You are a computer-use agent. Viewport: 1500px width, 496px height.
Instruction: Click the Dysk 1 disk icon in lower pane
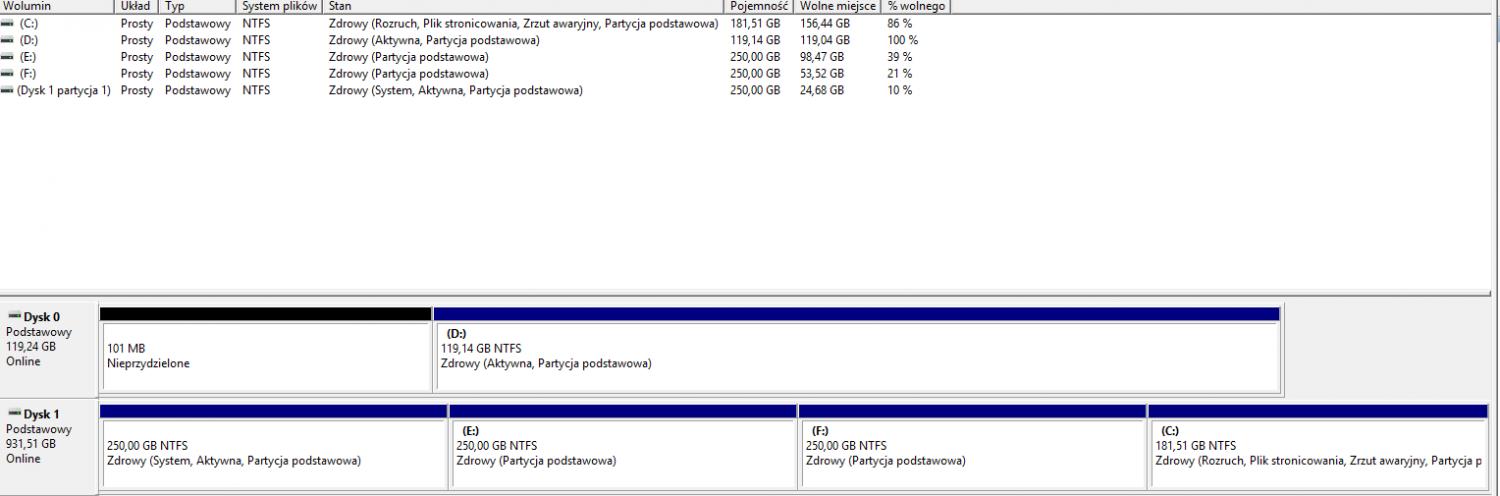tap(14, 414)
